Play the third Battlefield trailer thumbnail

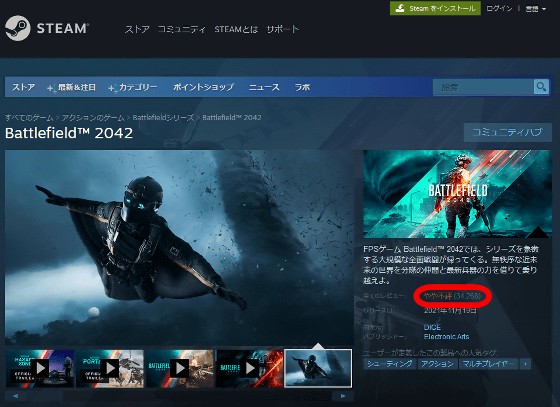[180, 368]
